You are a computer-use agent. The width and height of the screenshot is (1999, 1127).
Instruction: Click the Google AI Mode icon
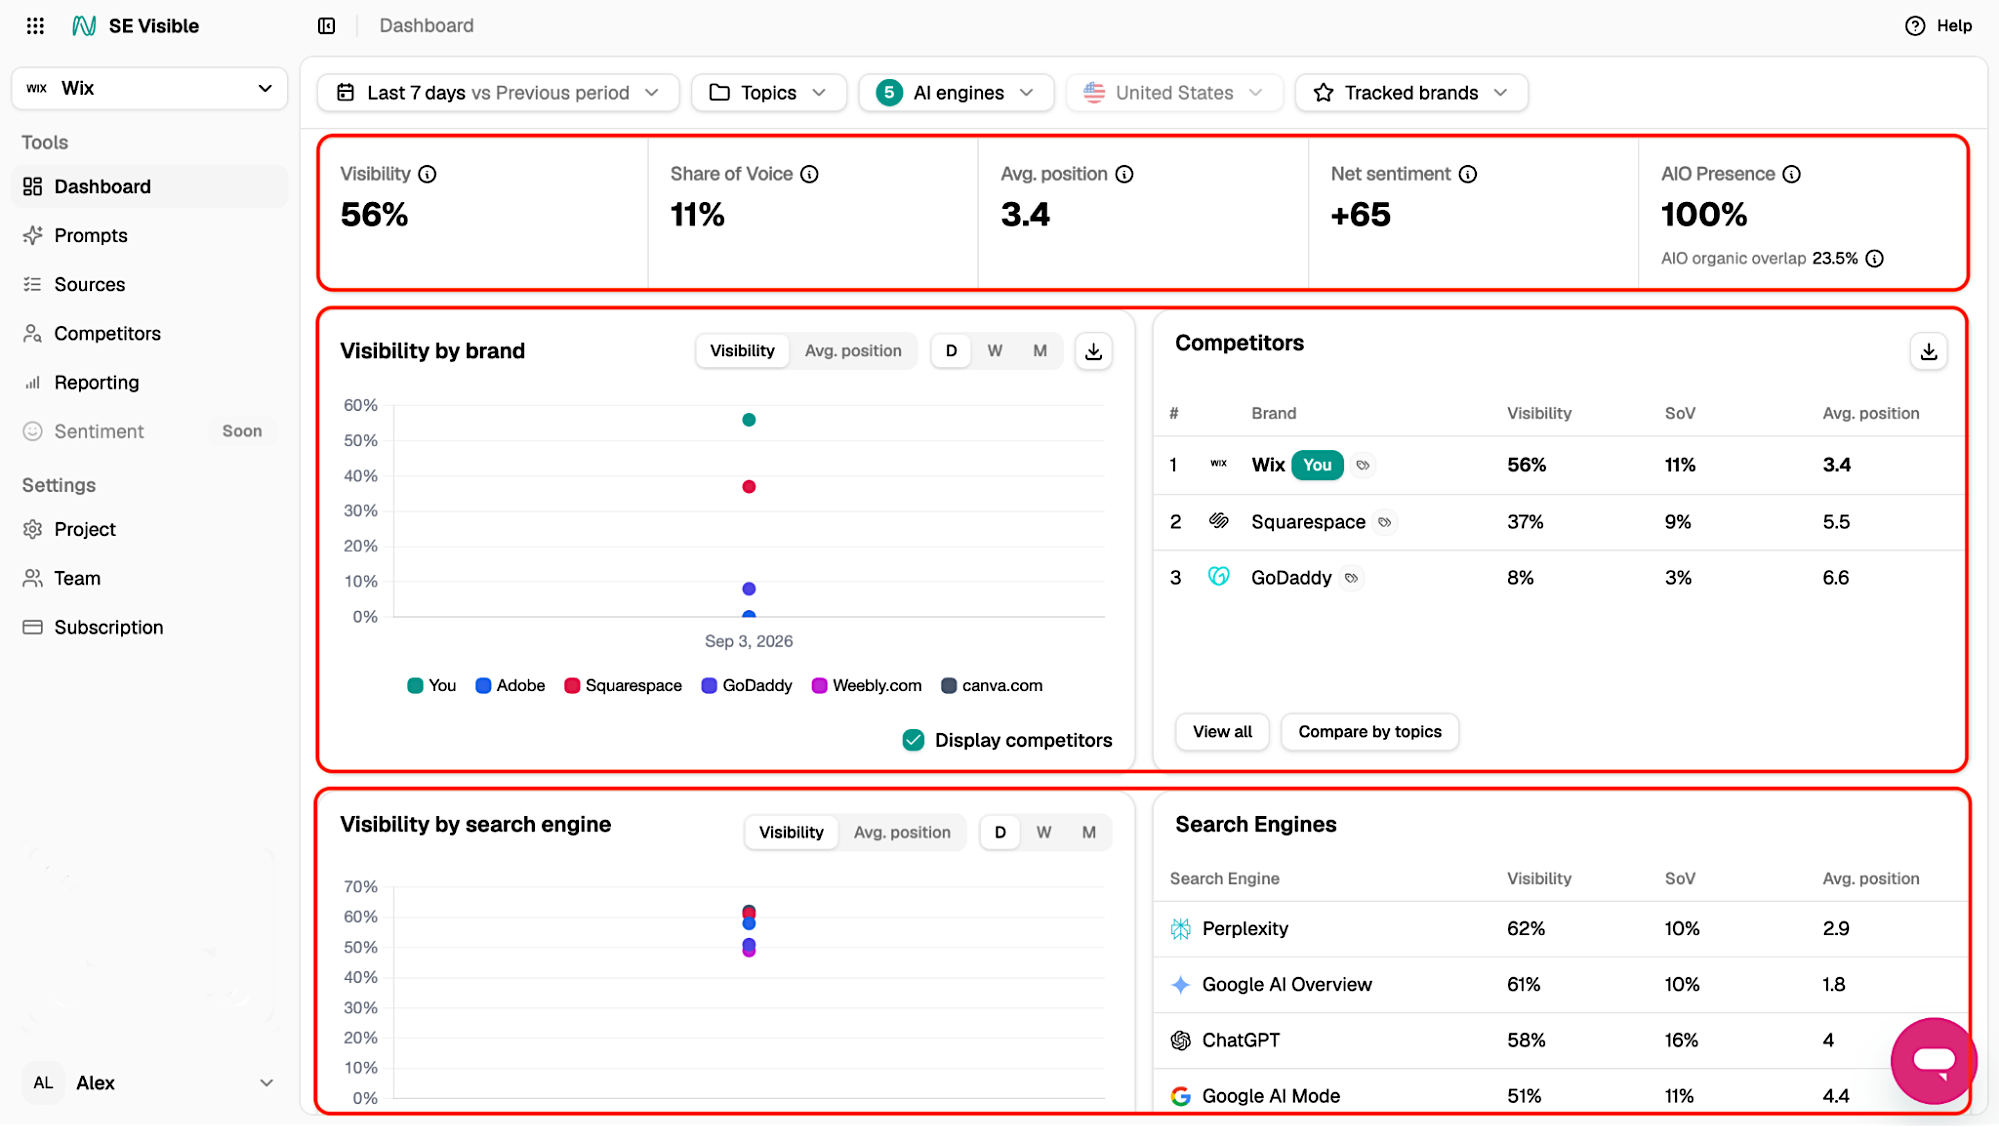coord(1180,1096)
